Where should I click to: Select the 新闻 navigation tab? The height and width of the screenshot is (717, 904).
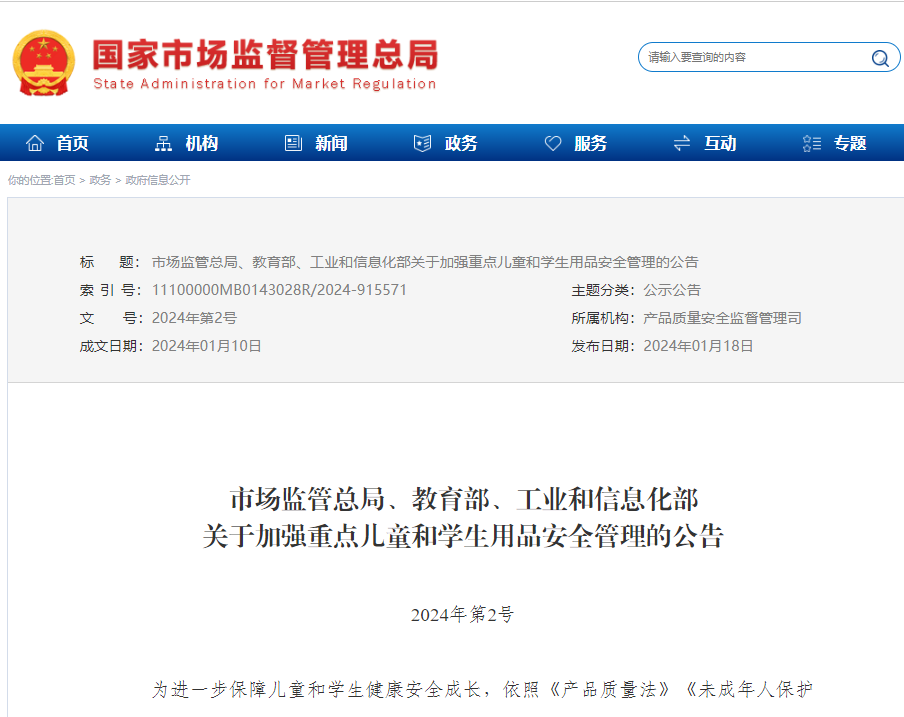point(331,143)
